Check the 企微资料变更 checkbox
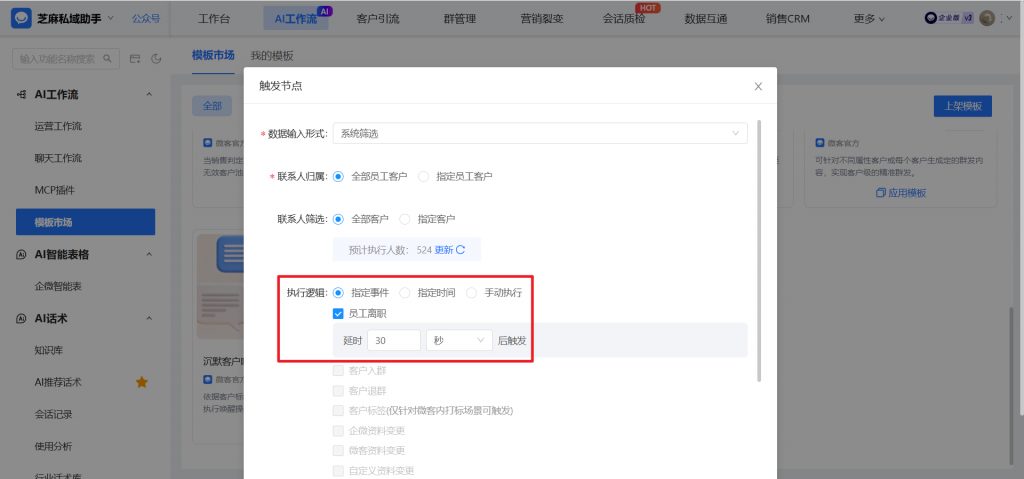Screen dimensions: 1024x479 click(x=338, y=431)
